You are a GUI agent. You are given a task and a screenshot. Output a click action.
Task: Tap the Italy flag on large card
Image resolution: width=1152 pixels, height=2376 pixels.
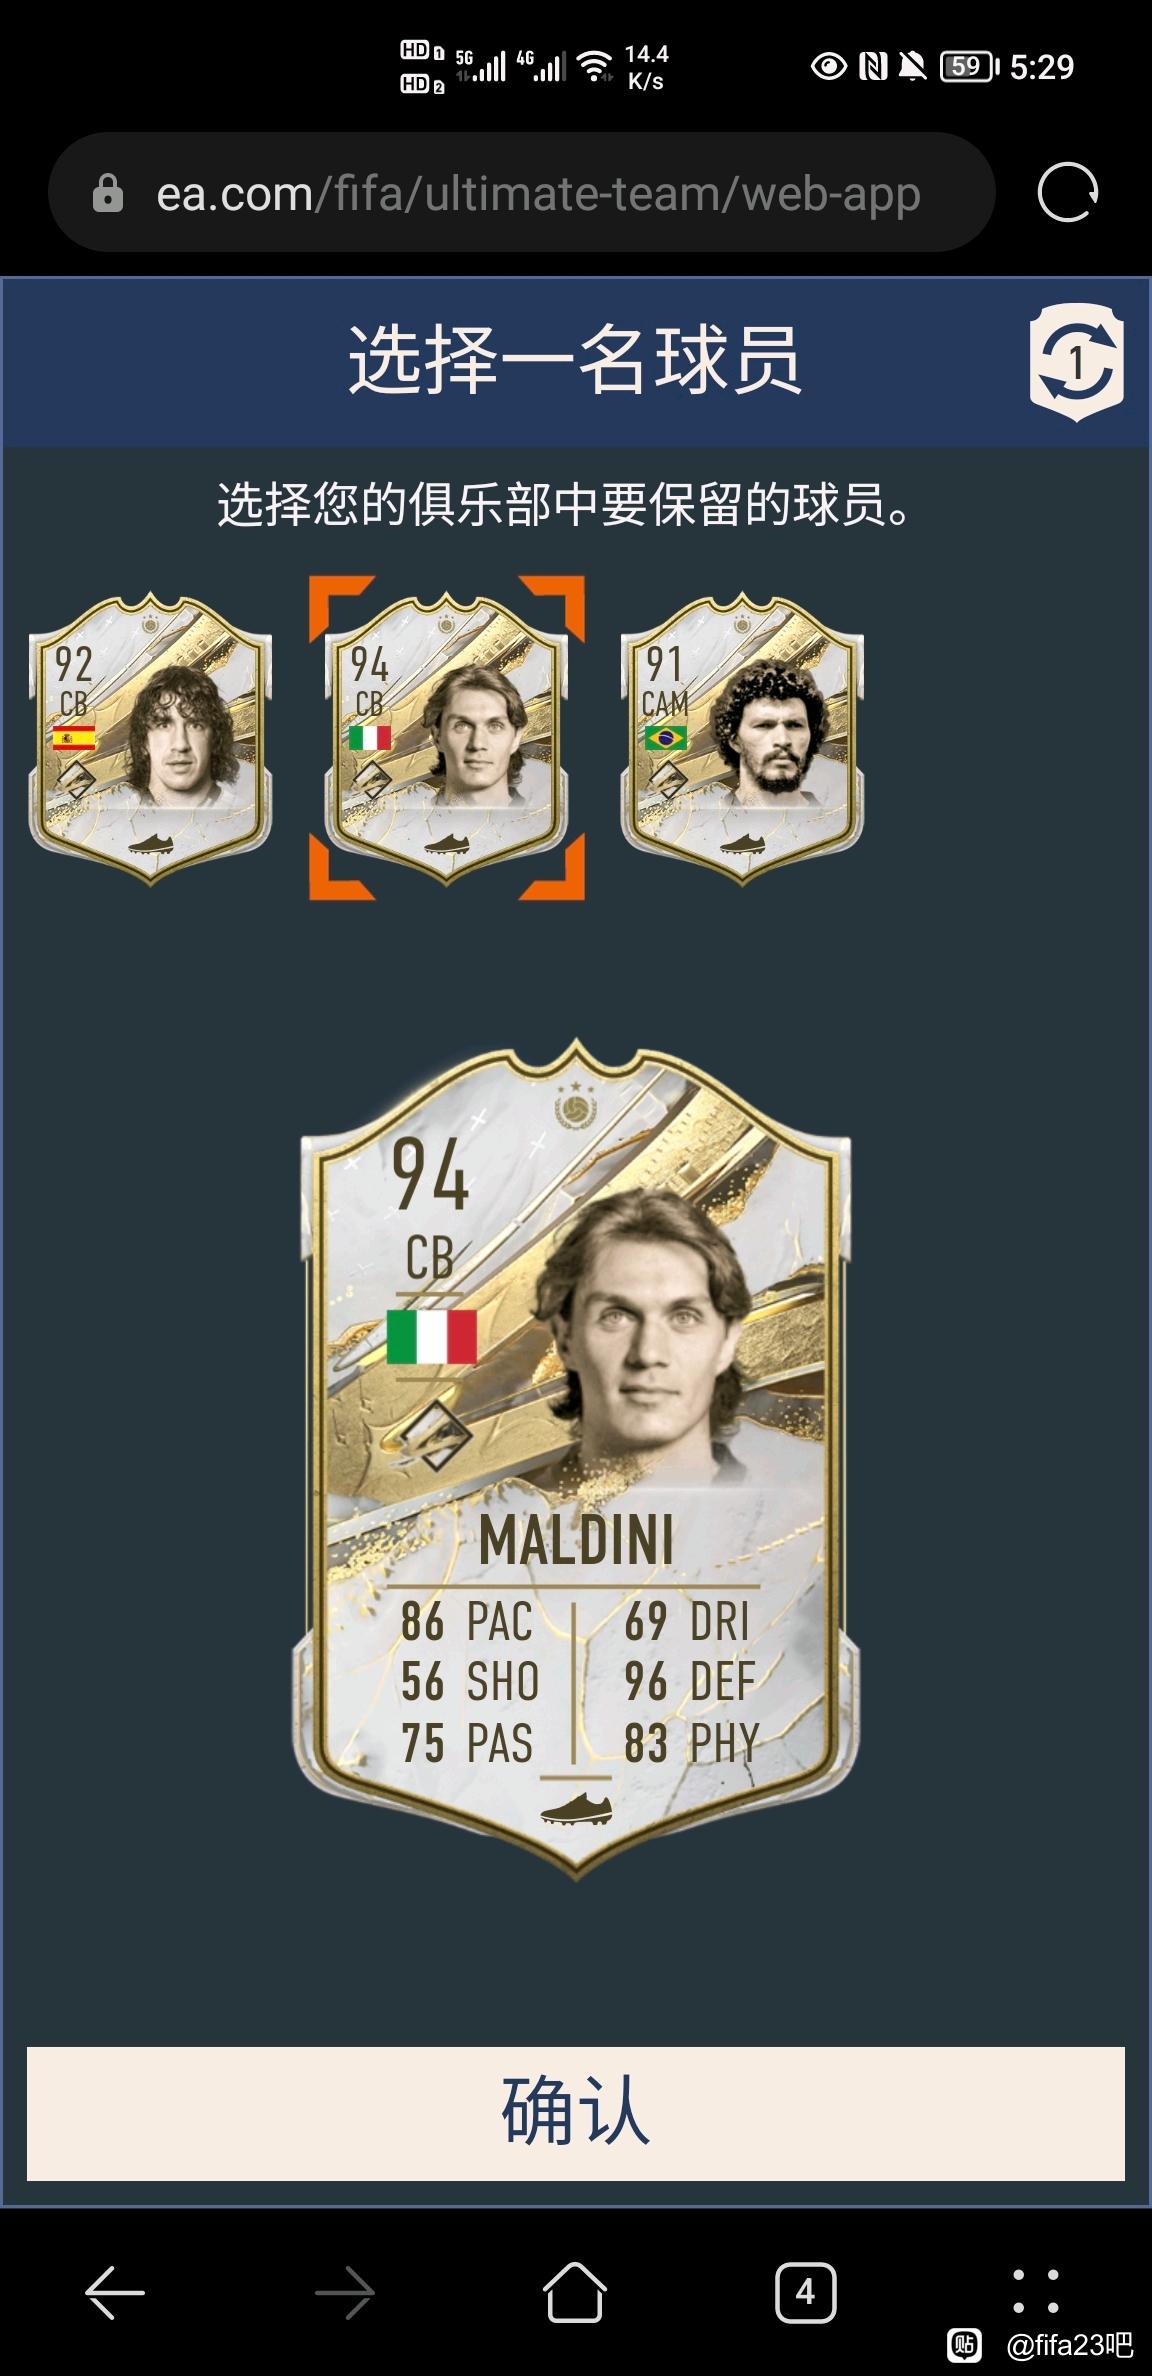click(432, 1337)
